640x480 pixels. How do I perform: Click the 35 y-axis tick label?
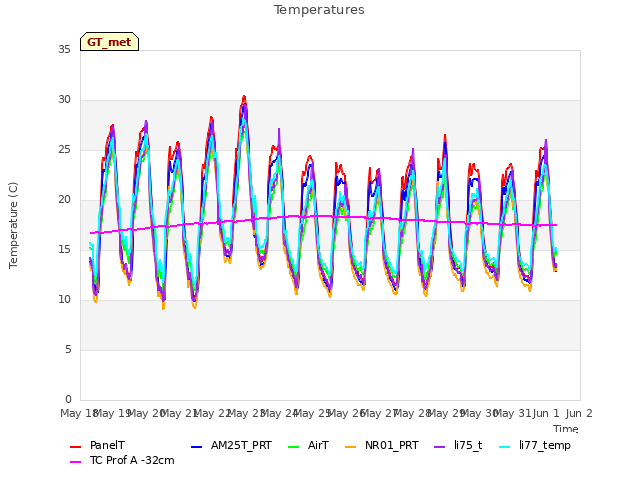click(x=64, y=49)
